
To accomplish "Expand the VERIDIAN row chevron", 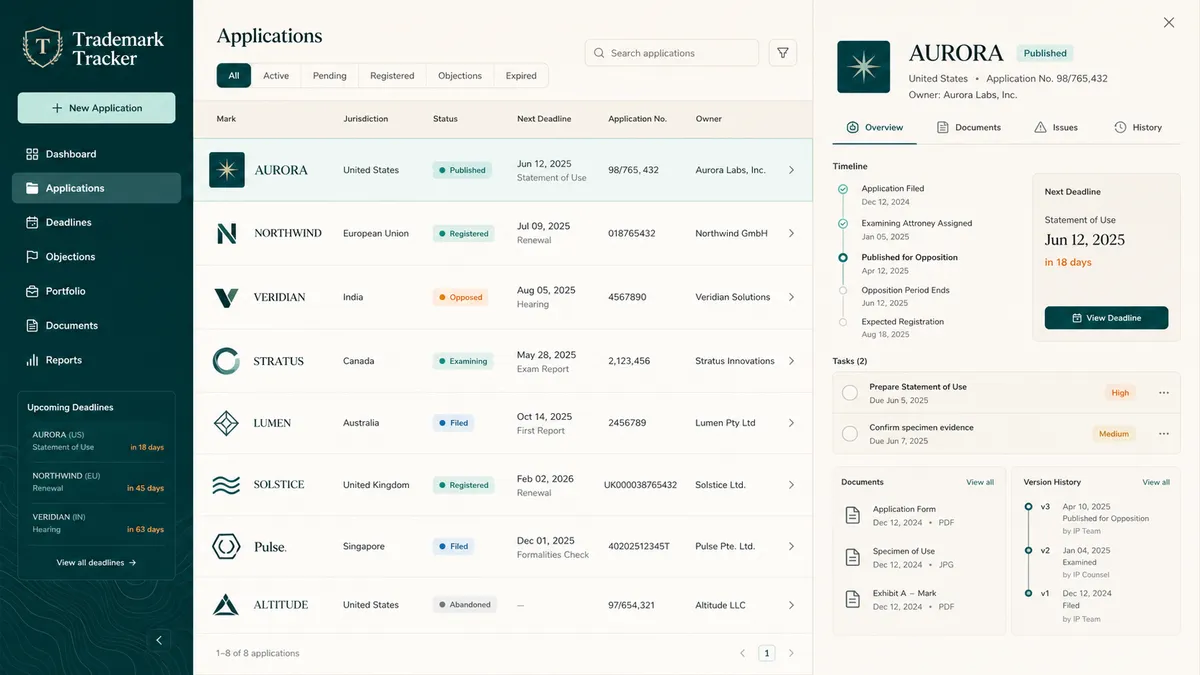I will [791, 297].
